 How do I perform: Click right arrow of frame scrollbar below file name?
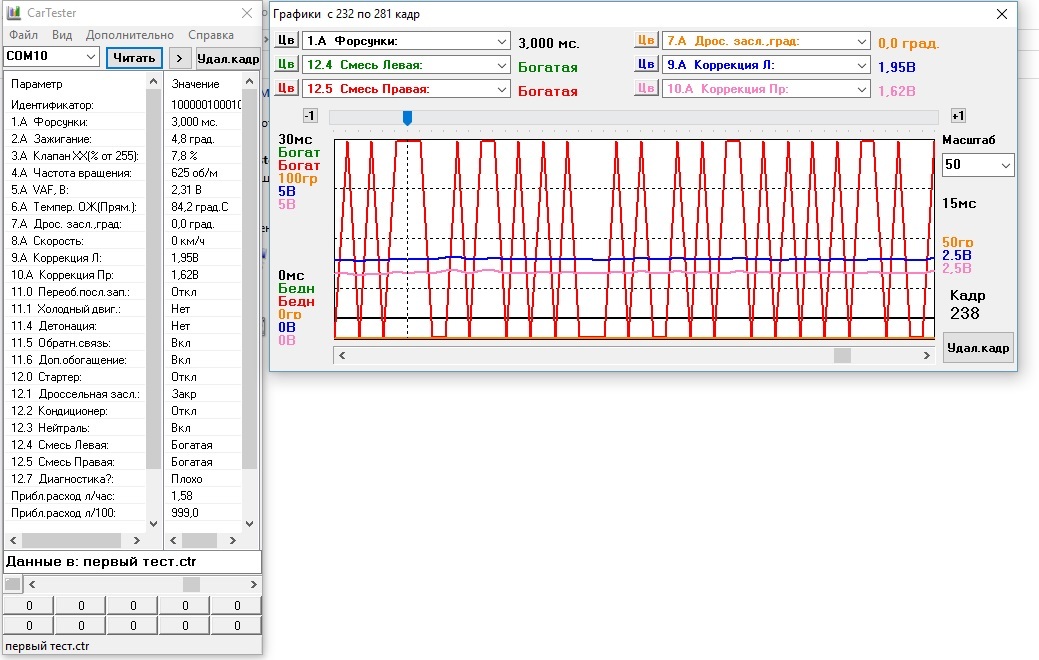(x=253, y=584)
